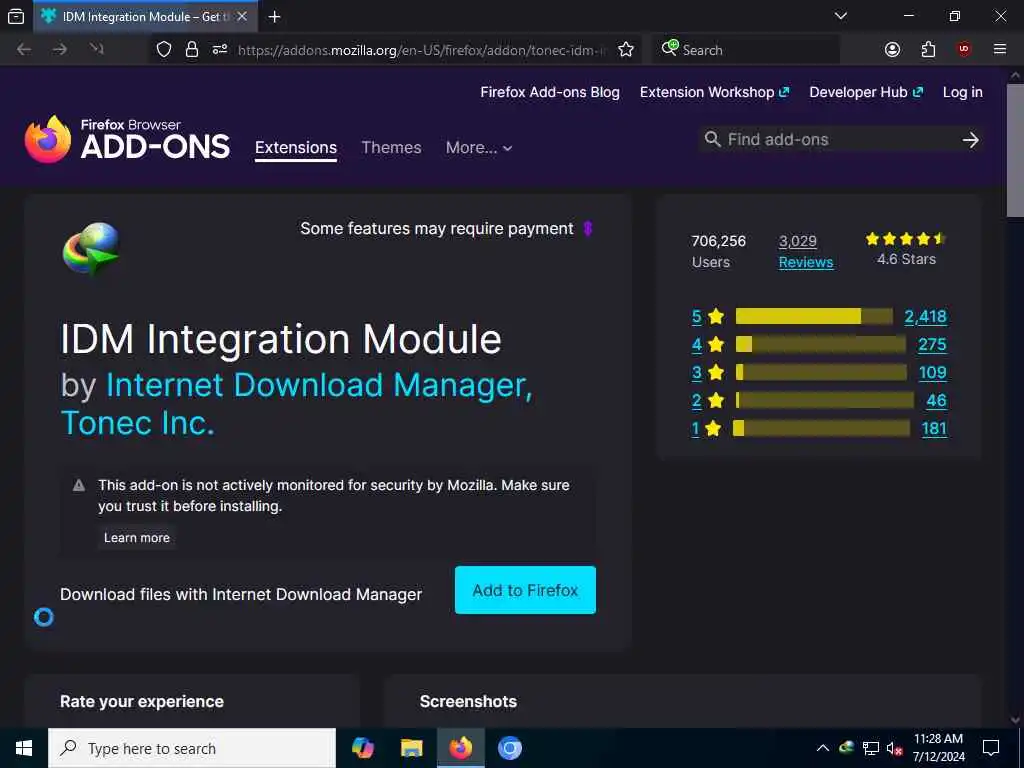Screen dimensions: 1024x768
Task: Click the address bar URL field
Action: click(x=422, y=50)
